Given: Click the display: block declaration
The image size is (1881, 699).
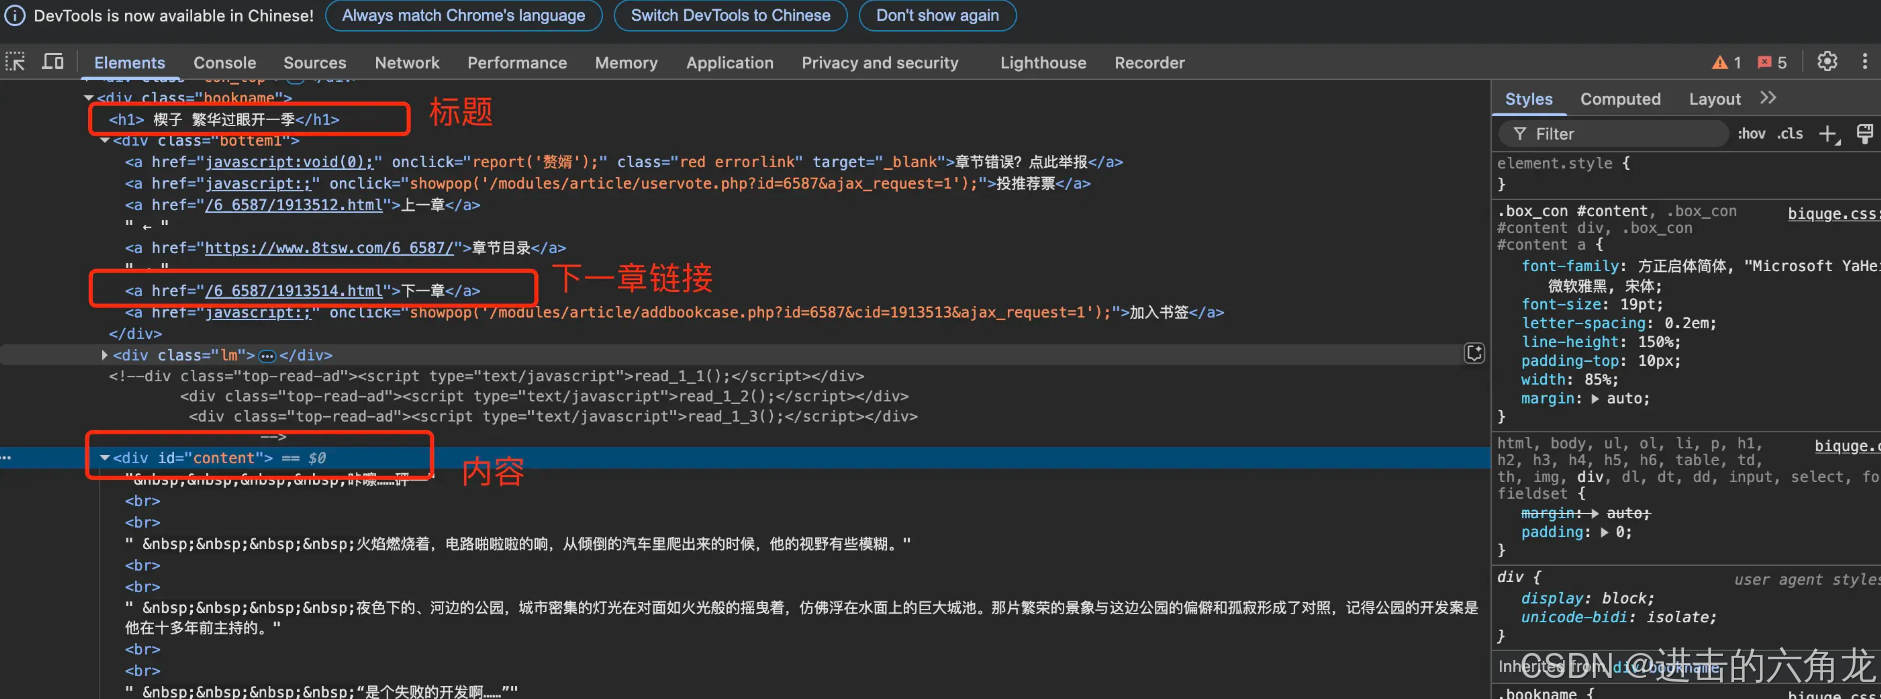Looking at the screenshot, I should 1588,599.
